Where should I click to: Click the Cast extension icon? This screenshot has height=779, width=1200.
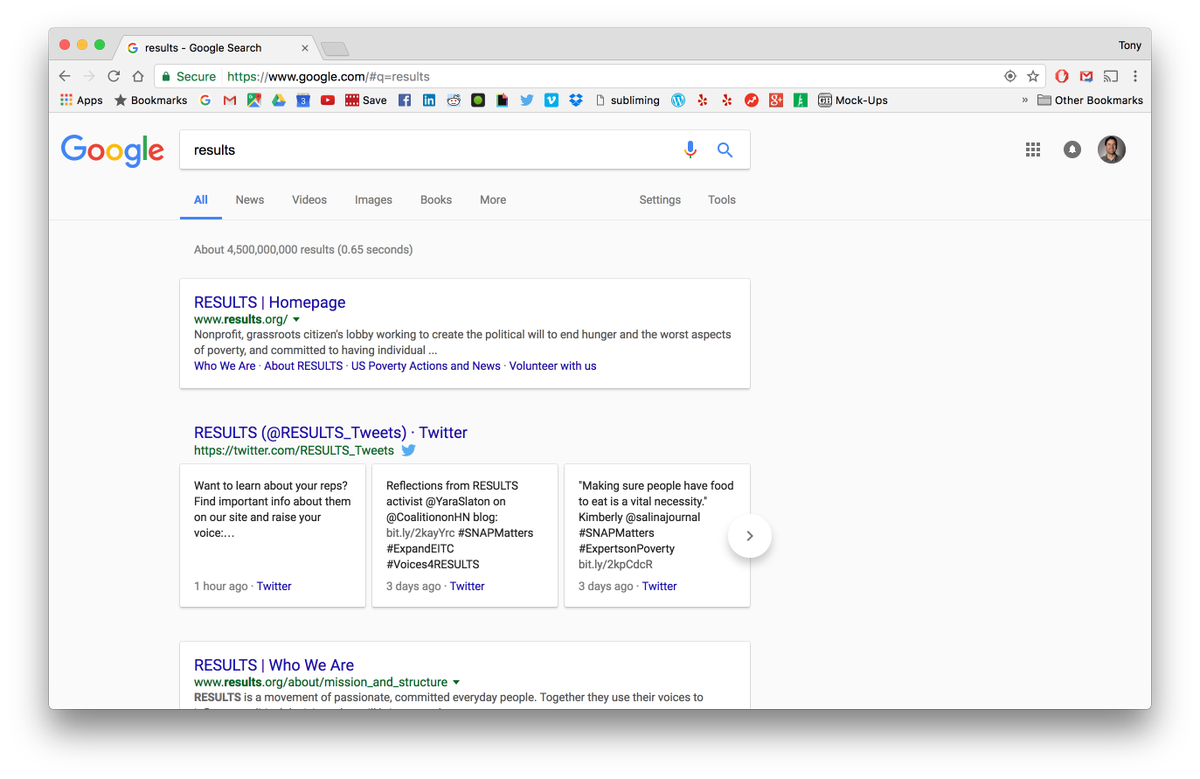(x=1110, y=76)
